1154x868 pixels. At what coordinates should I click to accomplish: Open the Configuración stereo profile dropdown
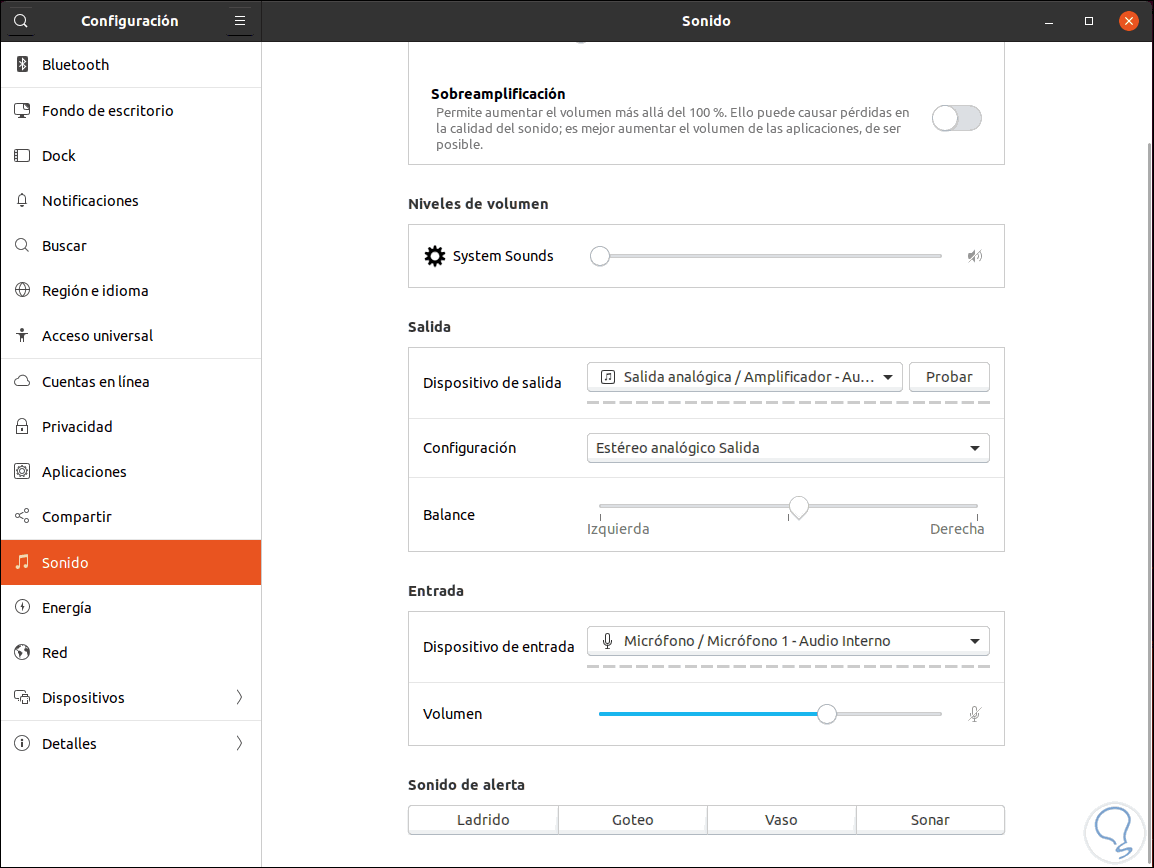tap(787, 448)
